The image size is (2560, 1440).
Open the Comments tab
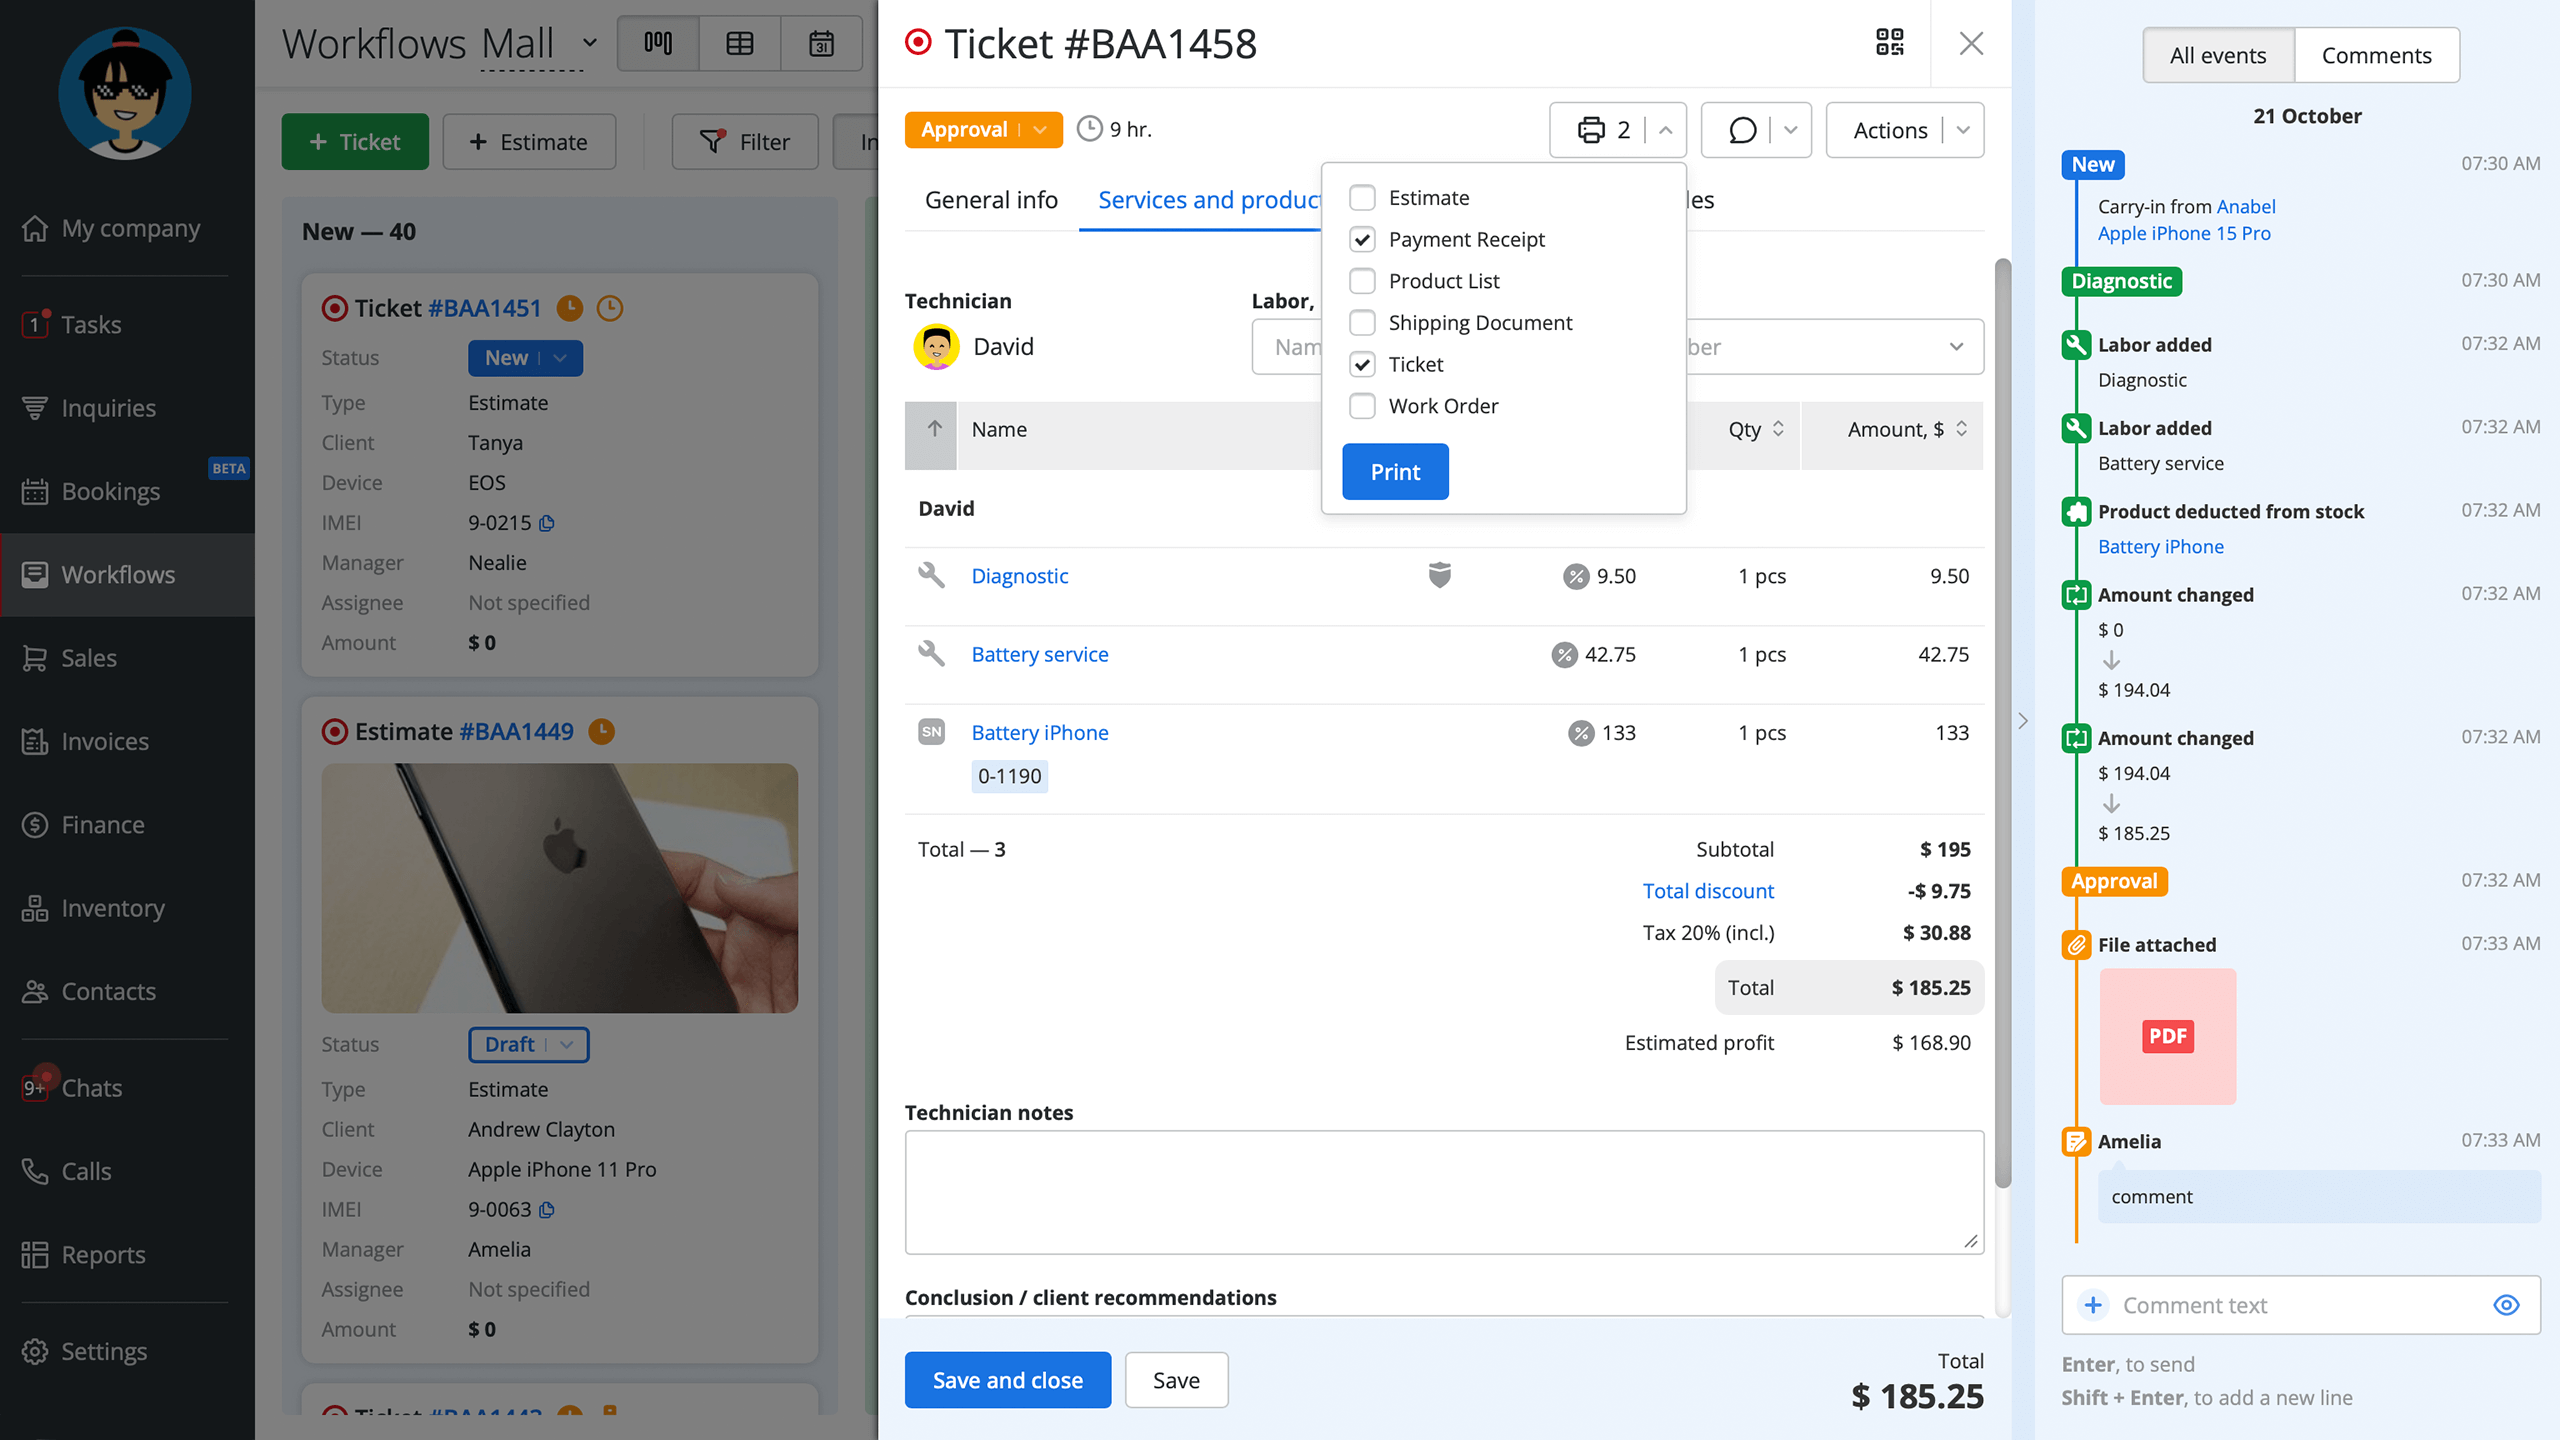click(x=2376, y=55)
